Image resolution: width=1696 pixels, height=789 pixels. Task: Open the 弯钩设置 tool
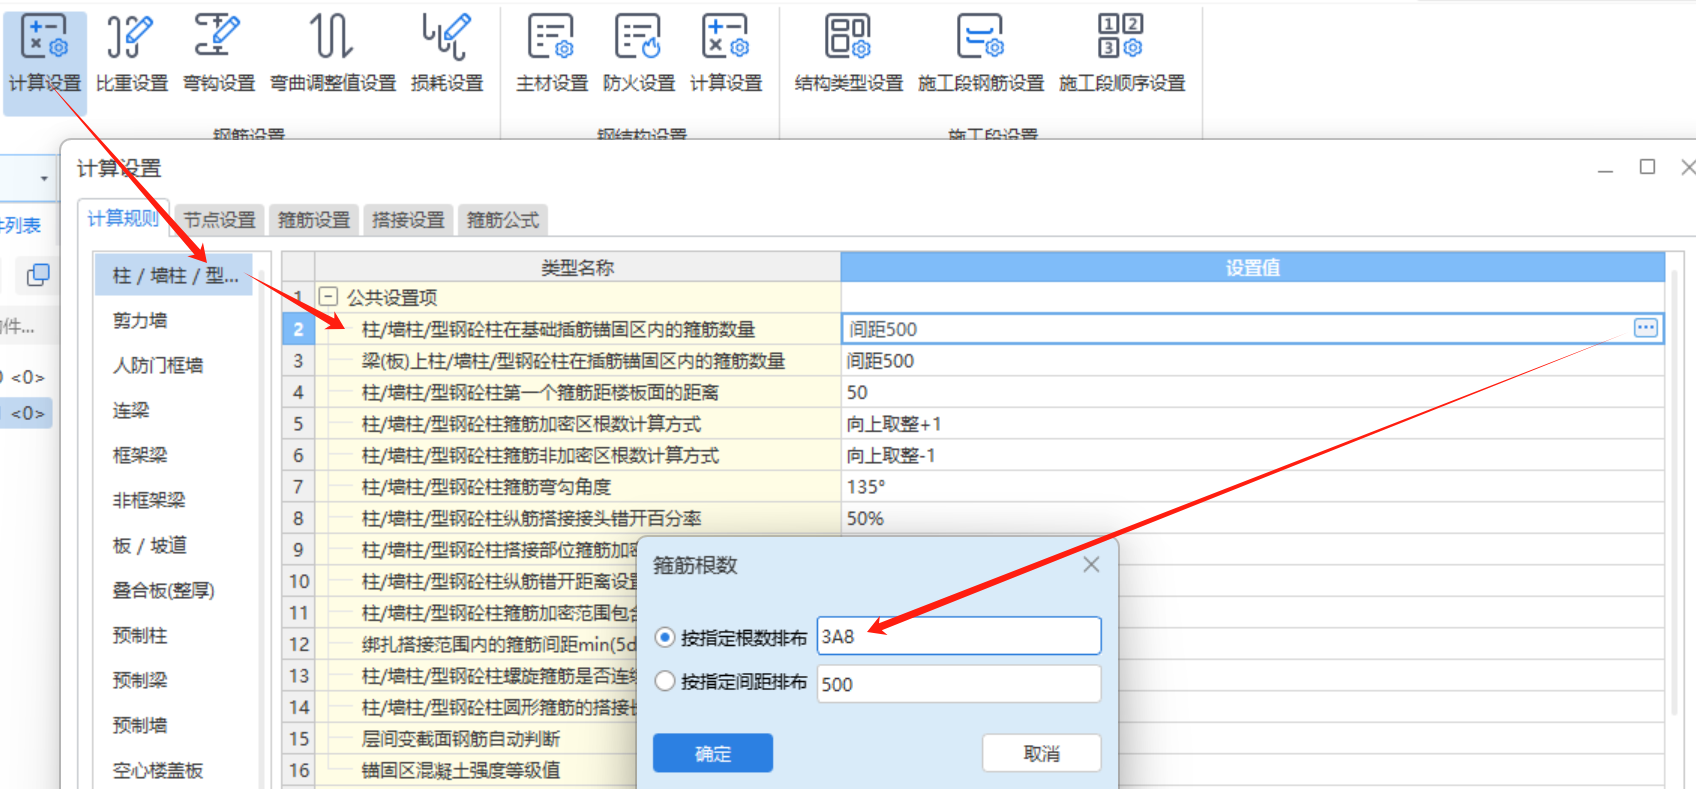tap(218, 55)
